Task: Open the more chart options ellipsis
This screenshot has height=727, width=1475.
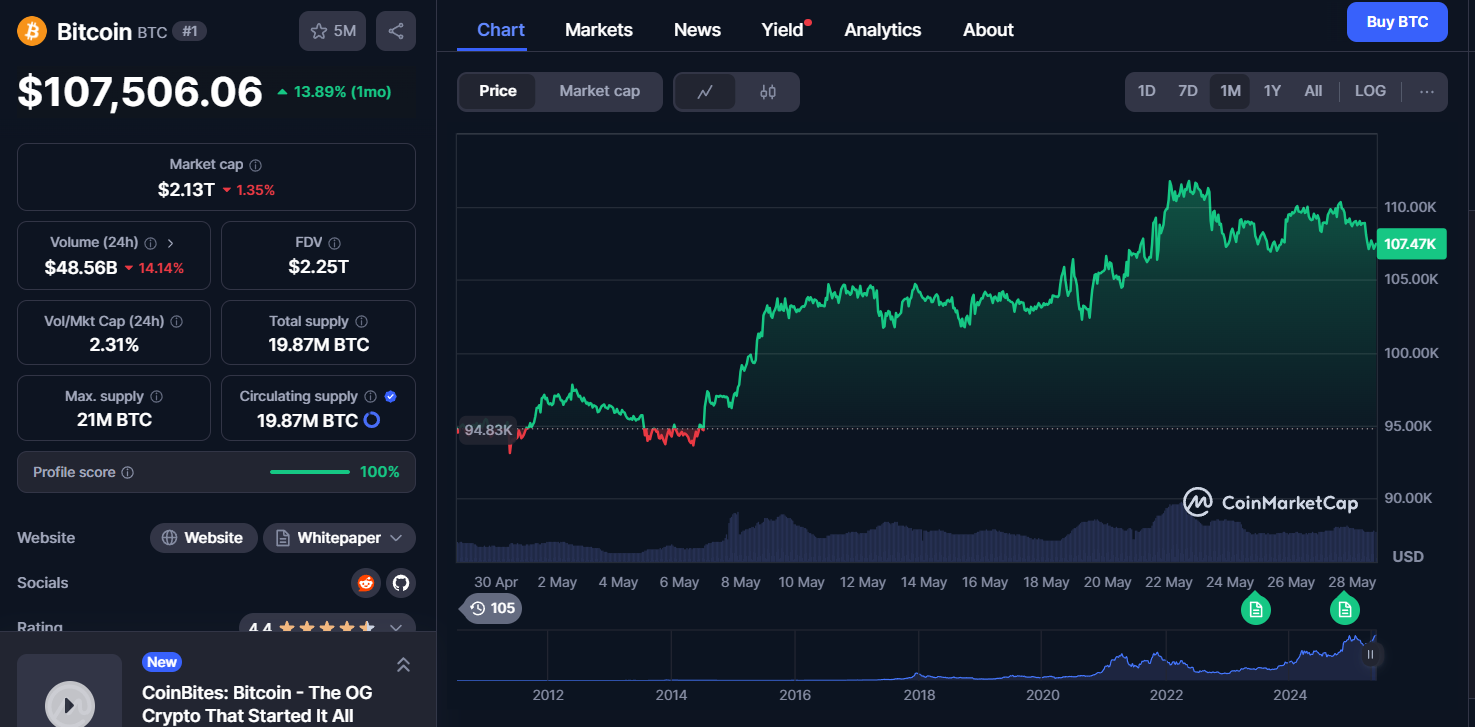Action: [x=1427, y=91]
